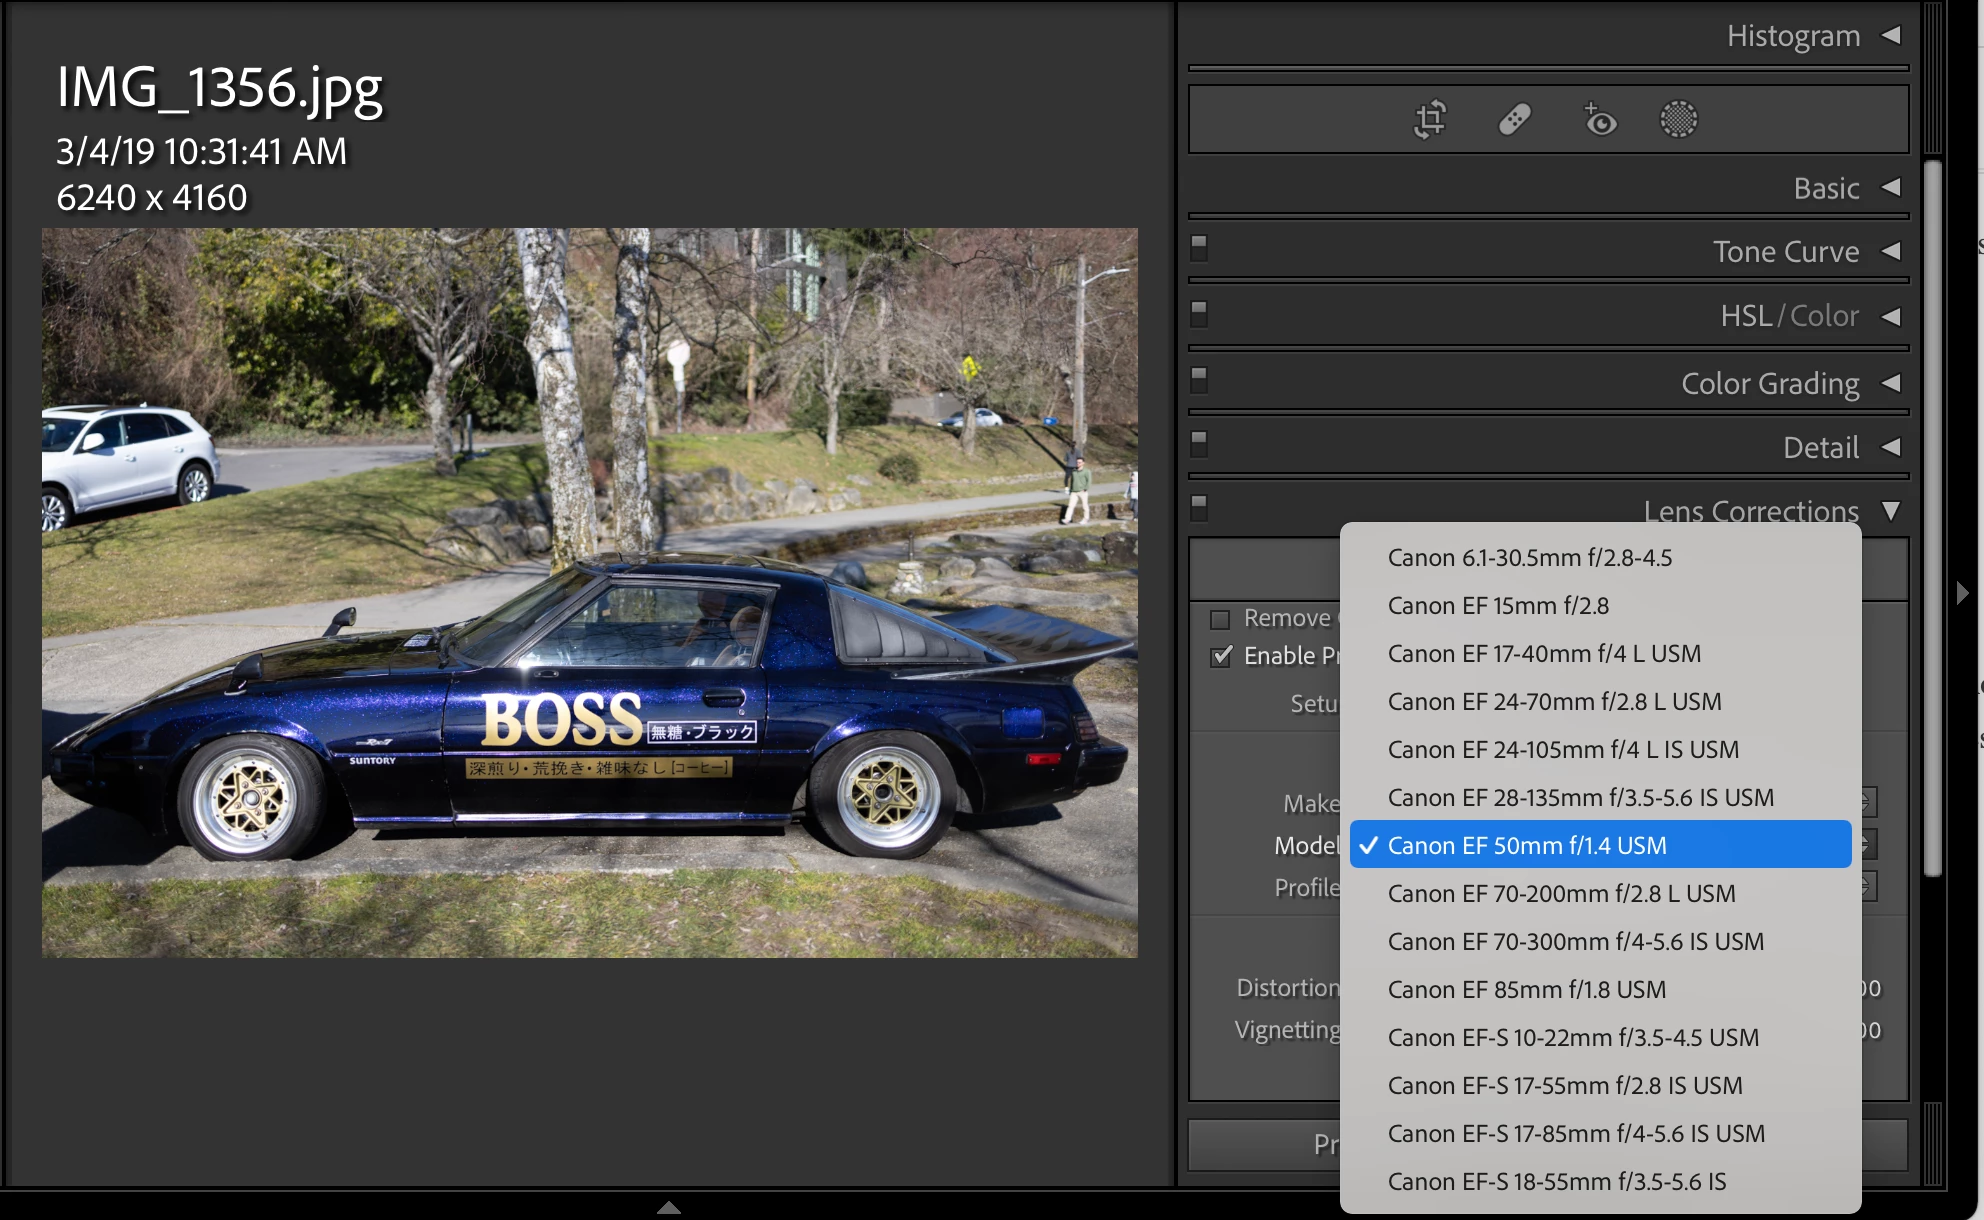Choose Canon EF 24-70mm f/2.8 L USM
This screenshot has width=1984, height=1220.
[x=1554, y=702]
